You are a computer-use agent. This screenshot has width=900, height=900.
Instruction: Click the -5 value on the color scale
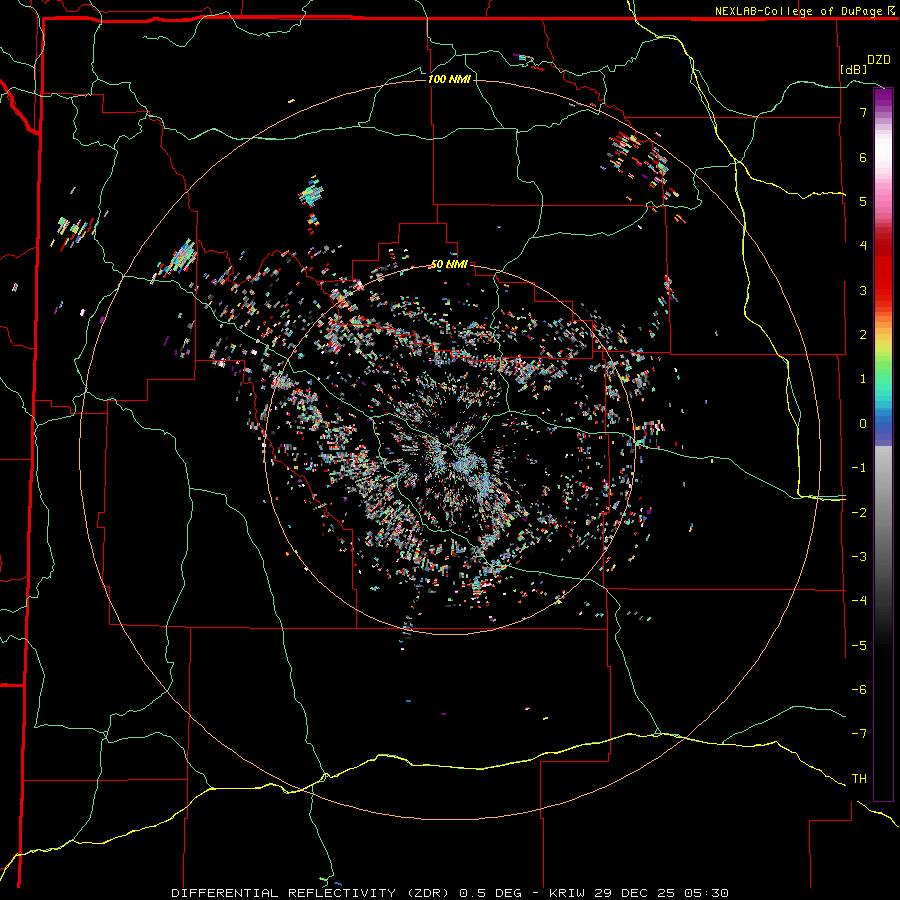tap(859, 646)
